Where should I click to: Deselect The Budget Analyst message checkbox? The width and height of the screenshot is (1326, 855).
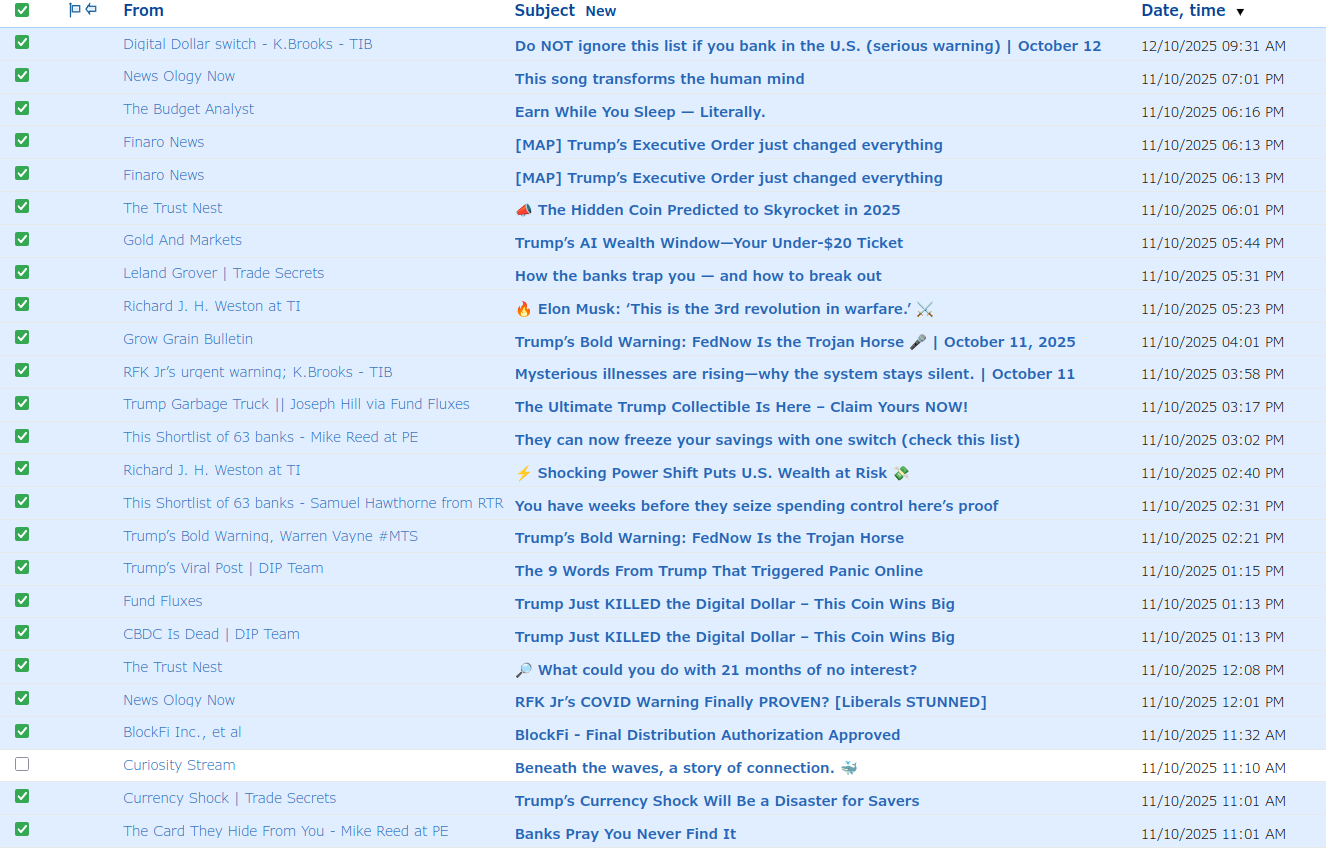(22, 109)
